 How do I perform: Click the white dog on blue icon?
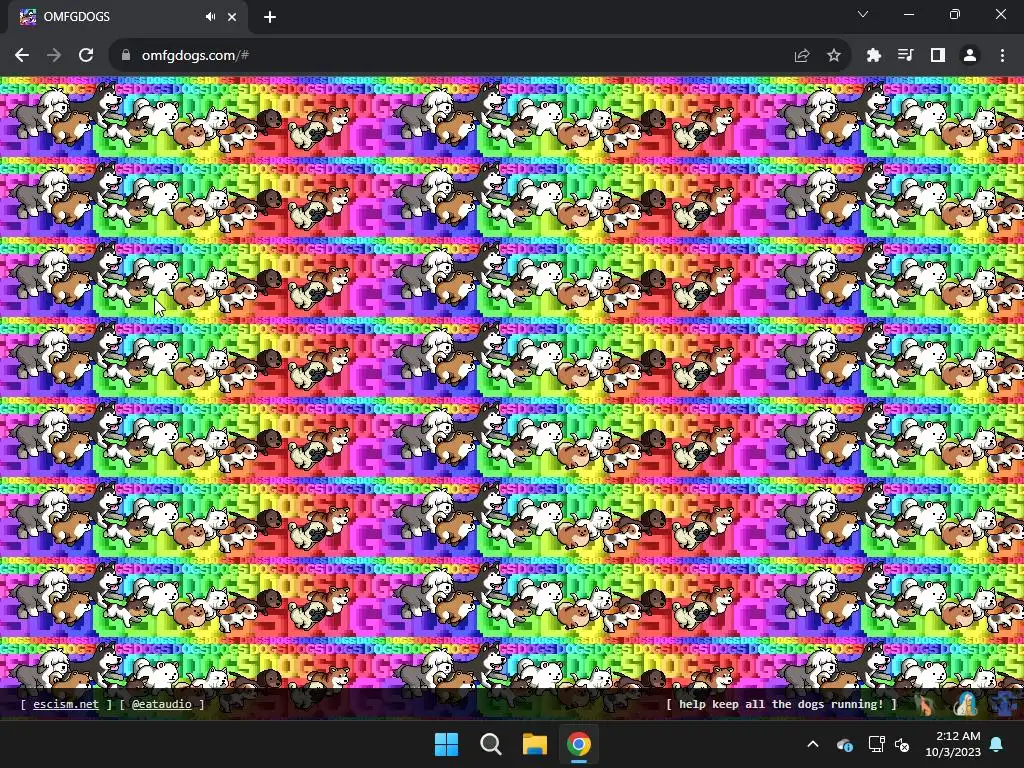pos(965,704)
